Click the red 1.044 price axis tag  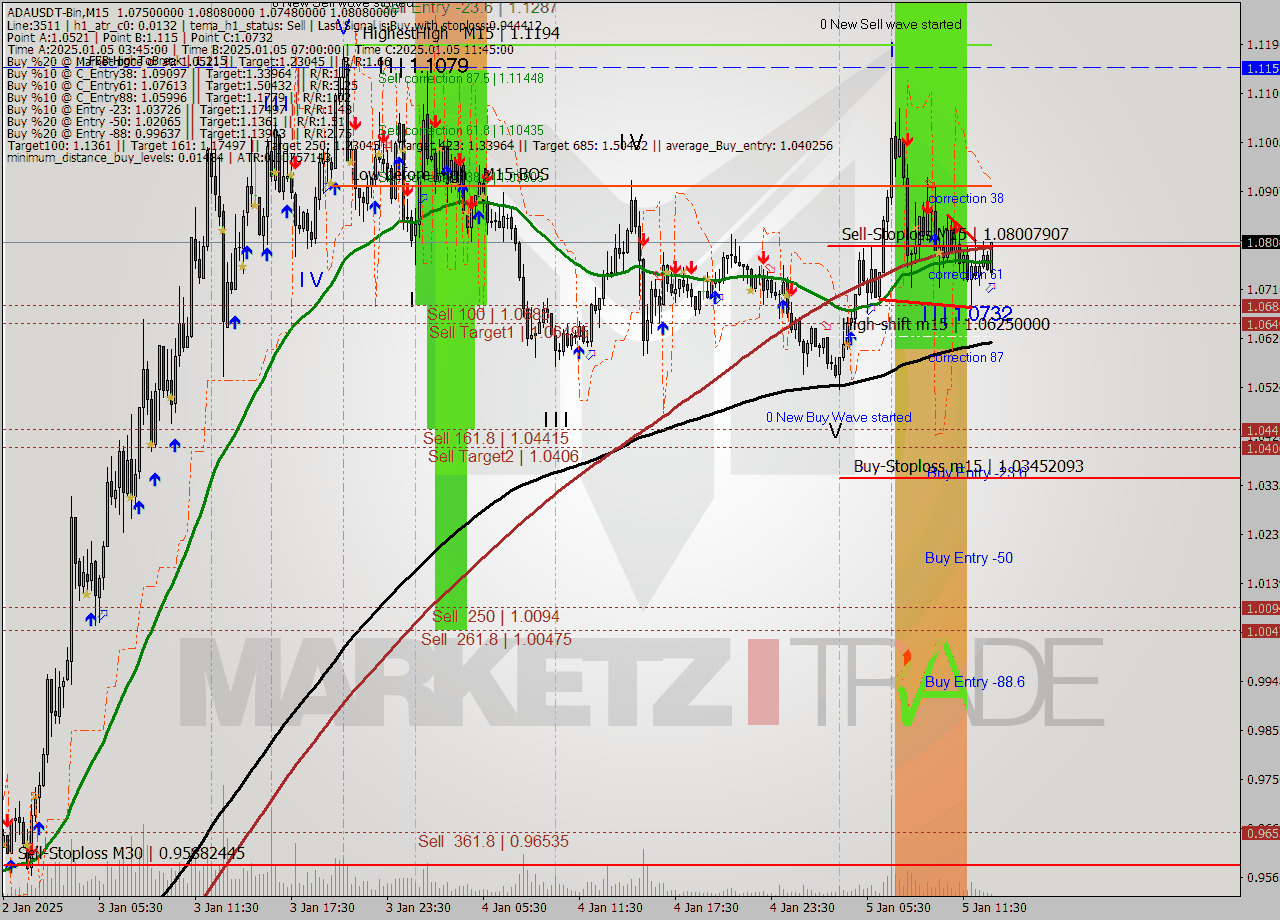1260,430
